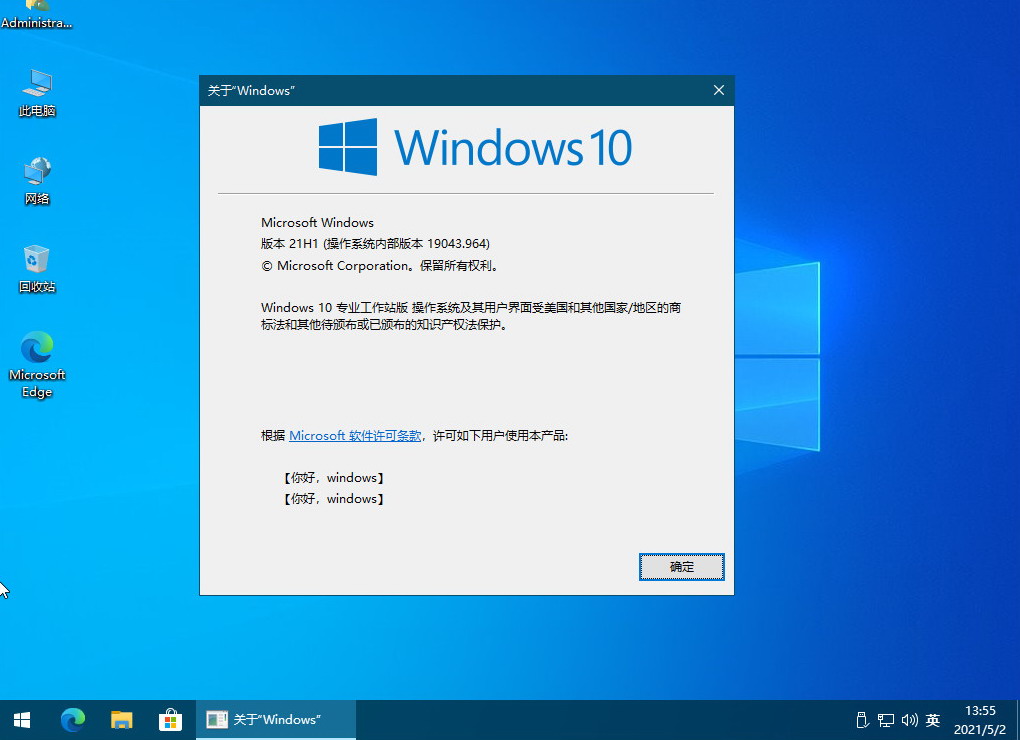This screenshot has width=1020, height=740.
Task: Switch the 英 input method indicator
Action: point(933,720)
